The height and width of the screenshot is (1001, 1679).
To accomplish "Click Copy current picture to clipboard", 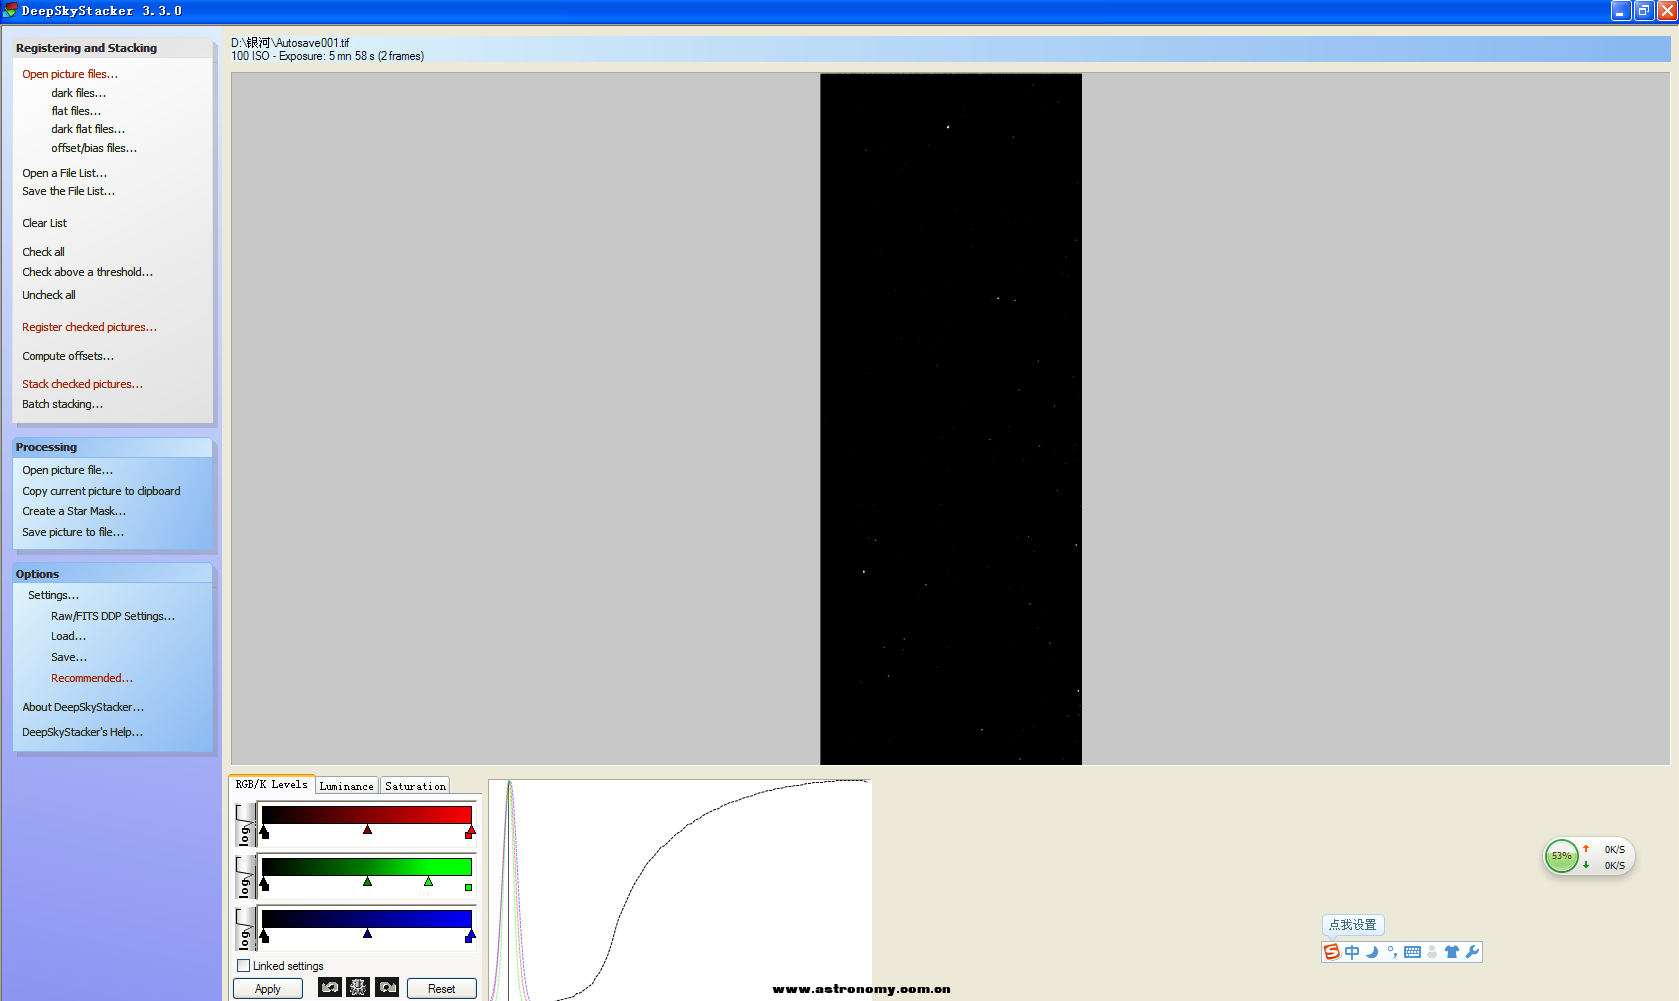I will coord(101,491).
